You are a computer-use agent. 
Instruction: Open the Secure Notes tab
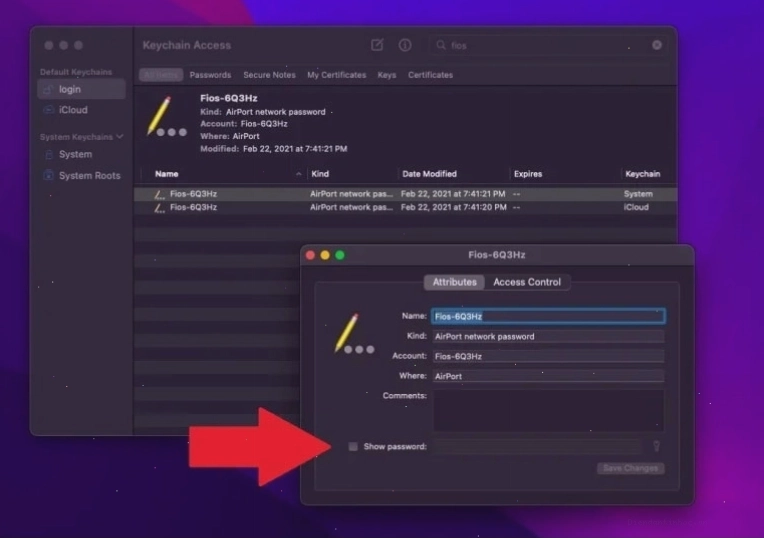pos(269,75)
